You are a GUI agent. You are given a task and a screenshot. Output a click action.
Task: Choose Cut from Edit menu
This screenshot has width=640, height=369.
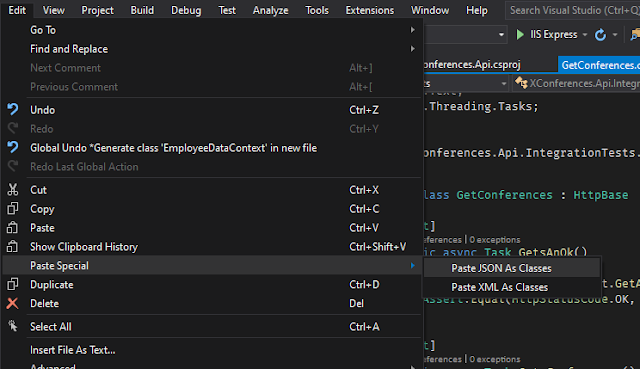pyautogui.click(x=211, y=190)
